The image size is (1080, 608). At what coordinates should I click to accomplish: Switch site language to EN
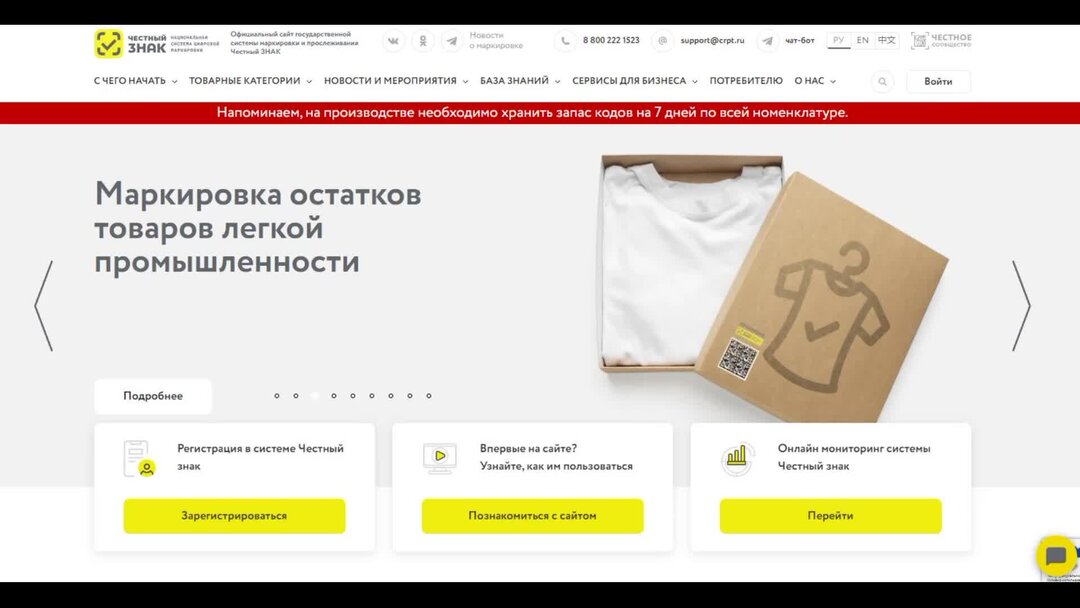point(862,41)
